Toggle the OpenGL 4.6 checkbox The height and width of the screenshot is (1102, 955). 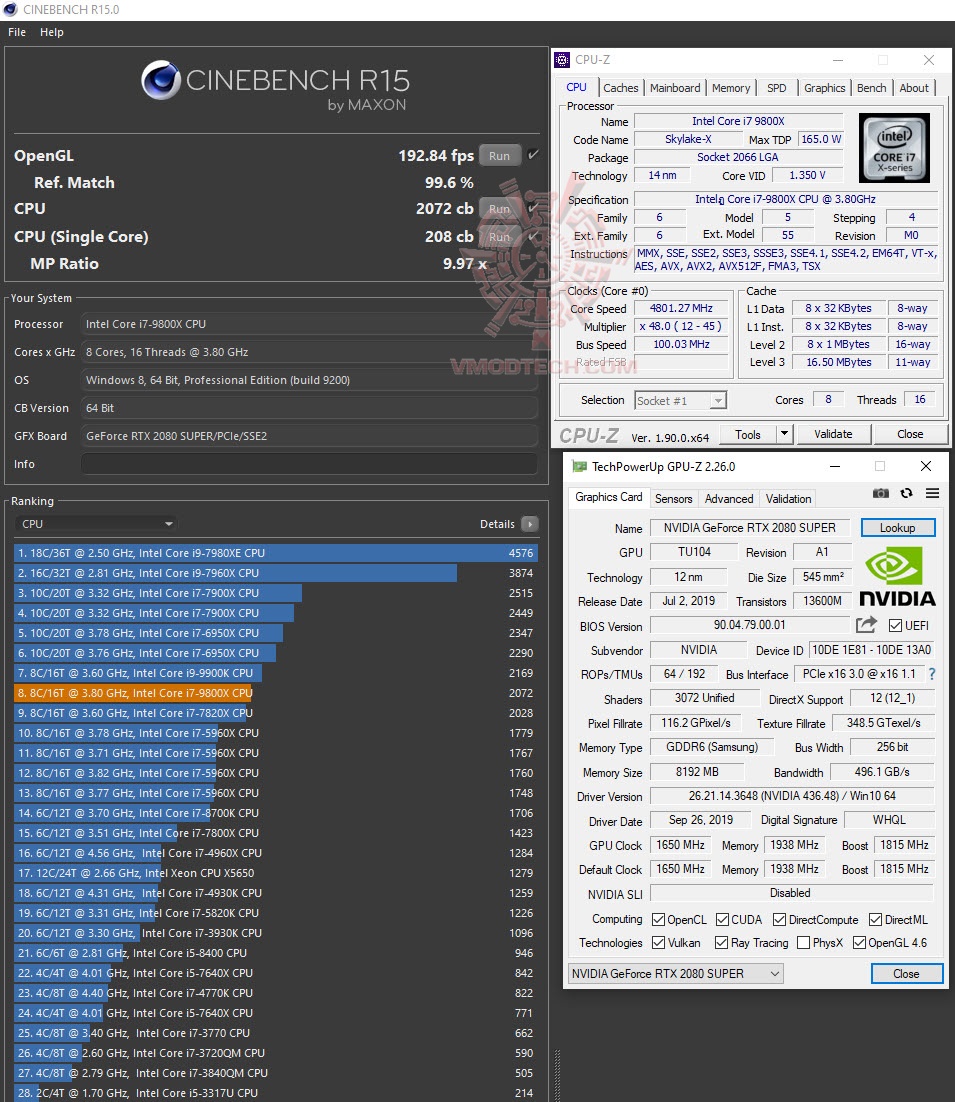pos(859,942)
